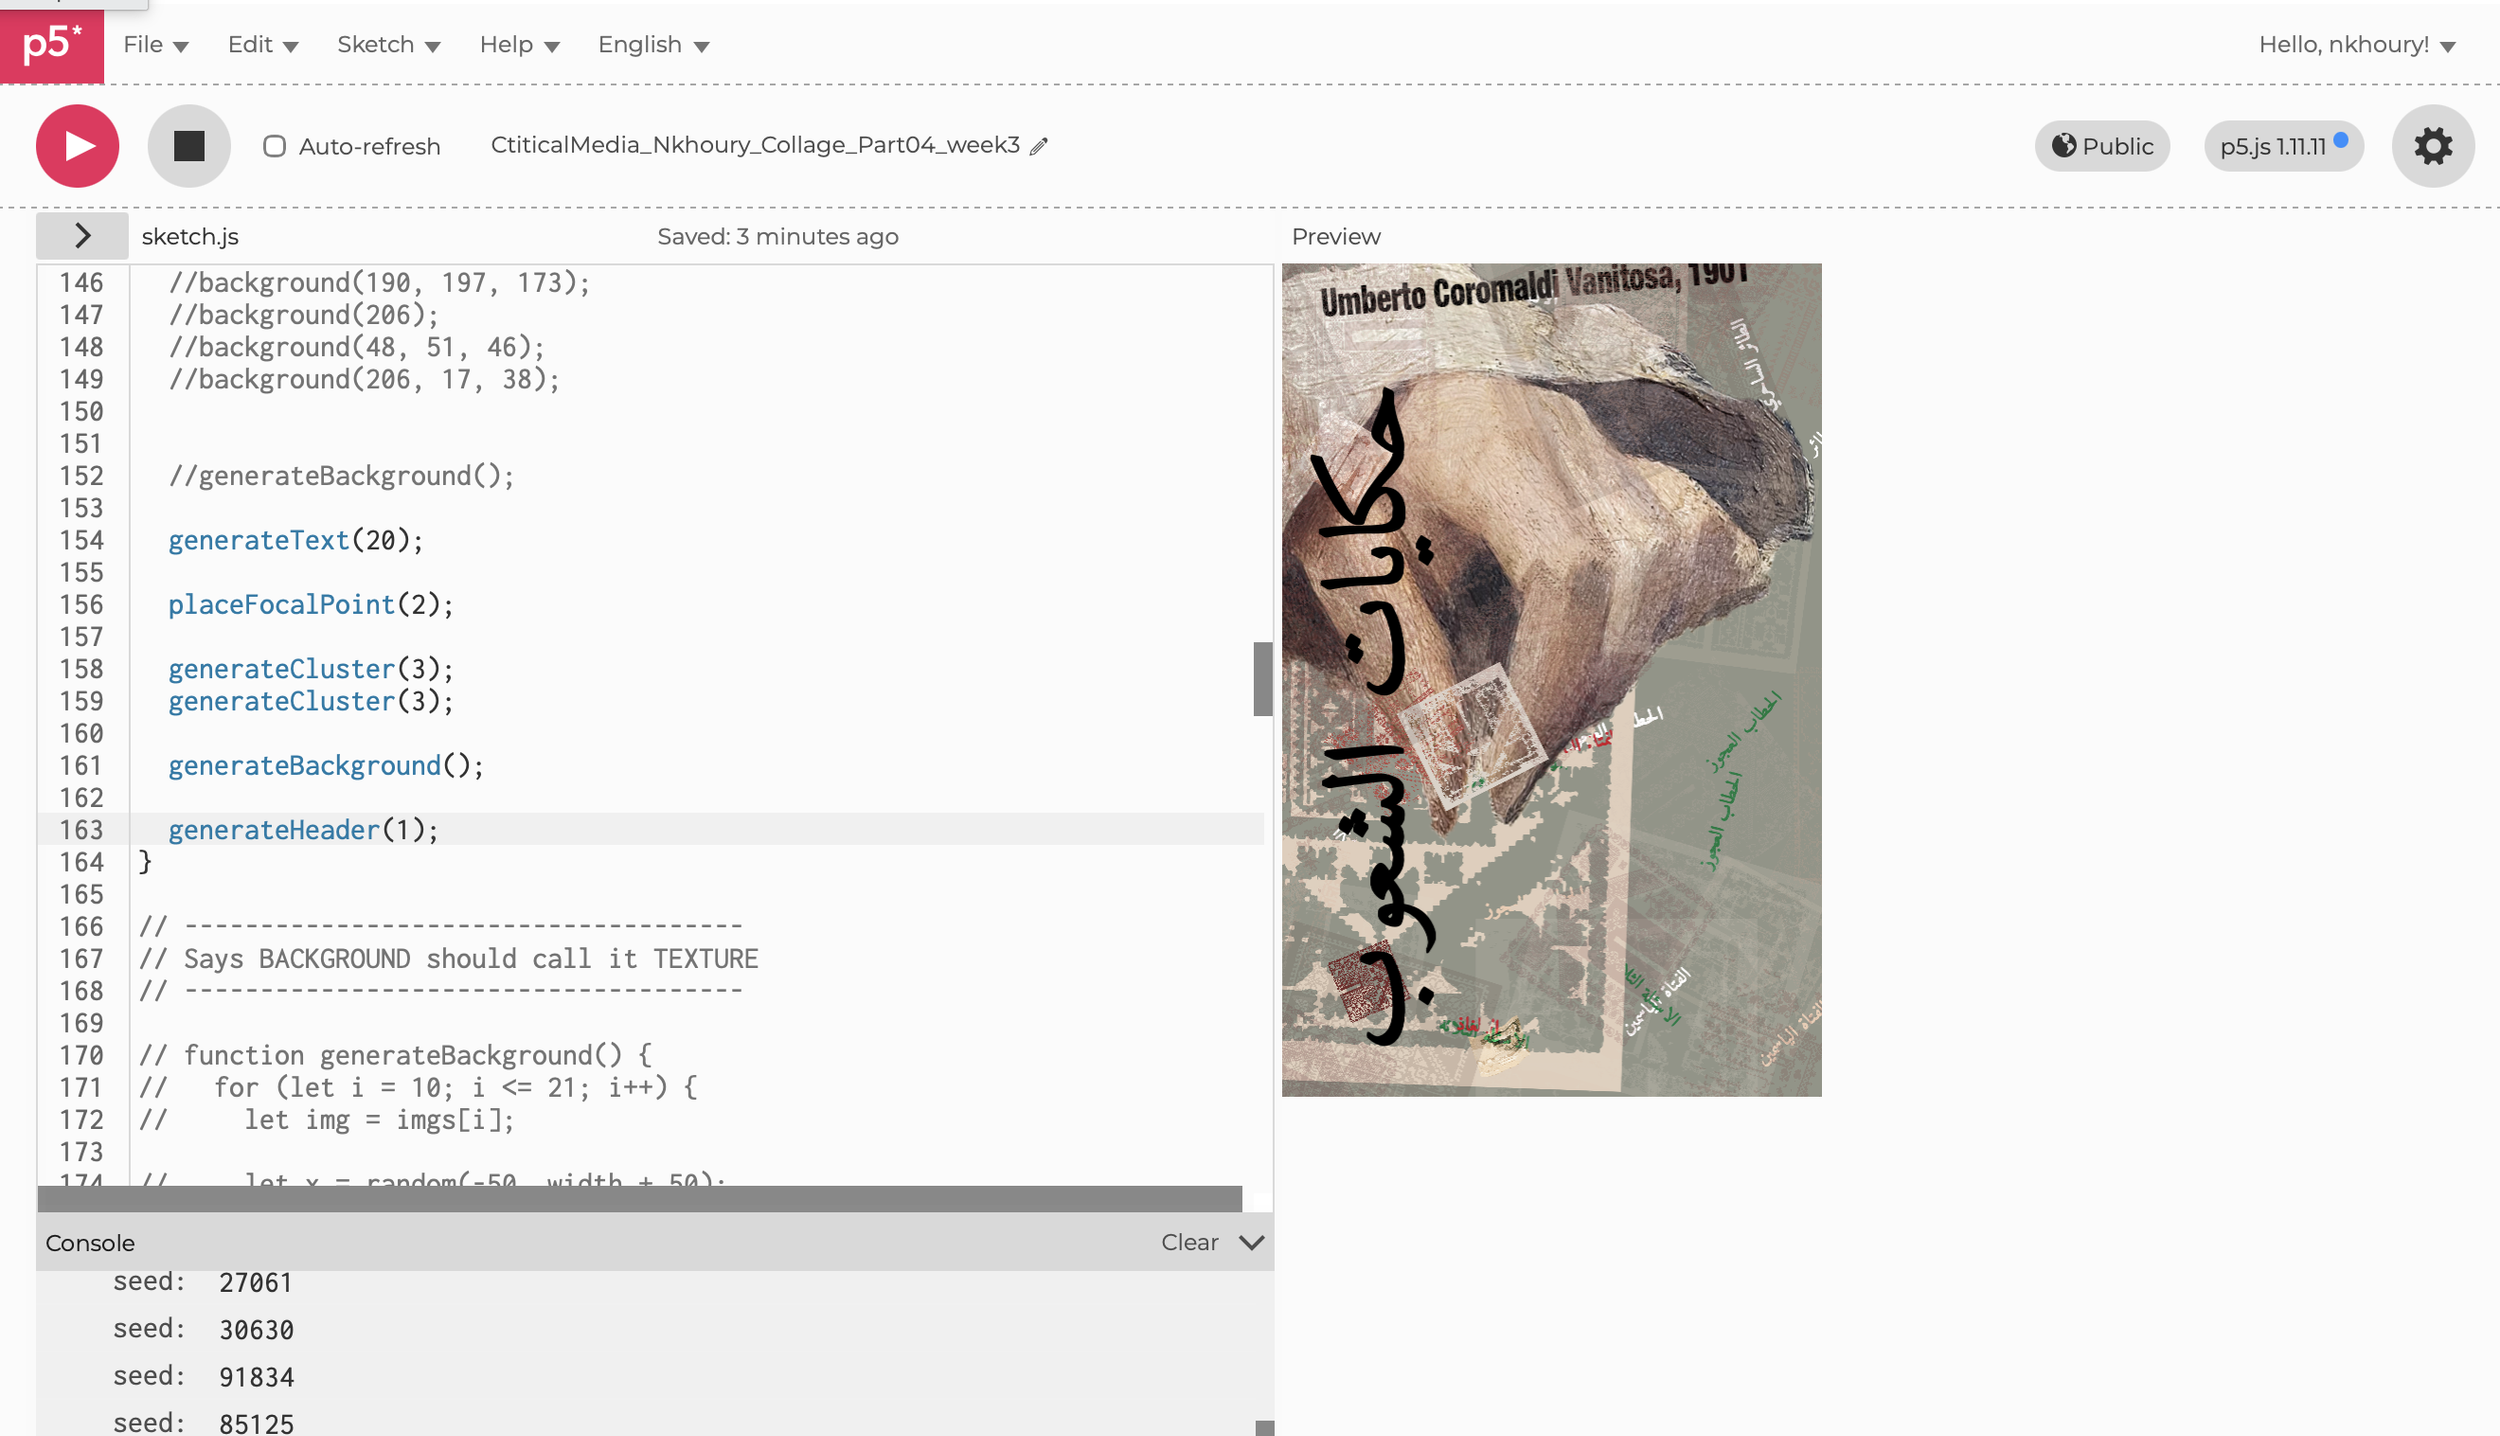Viewport: 2500px width, 1436px height.
Task: Expand the file sidebar chevron
Action: click(x=82, y=236)
